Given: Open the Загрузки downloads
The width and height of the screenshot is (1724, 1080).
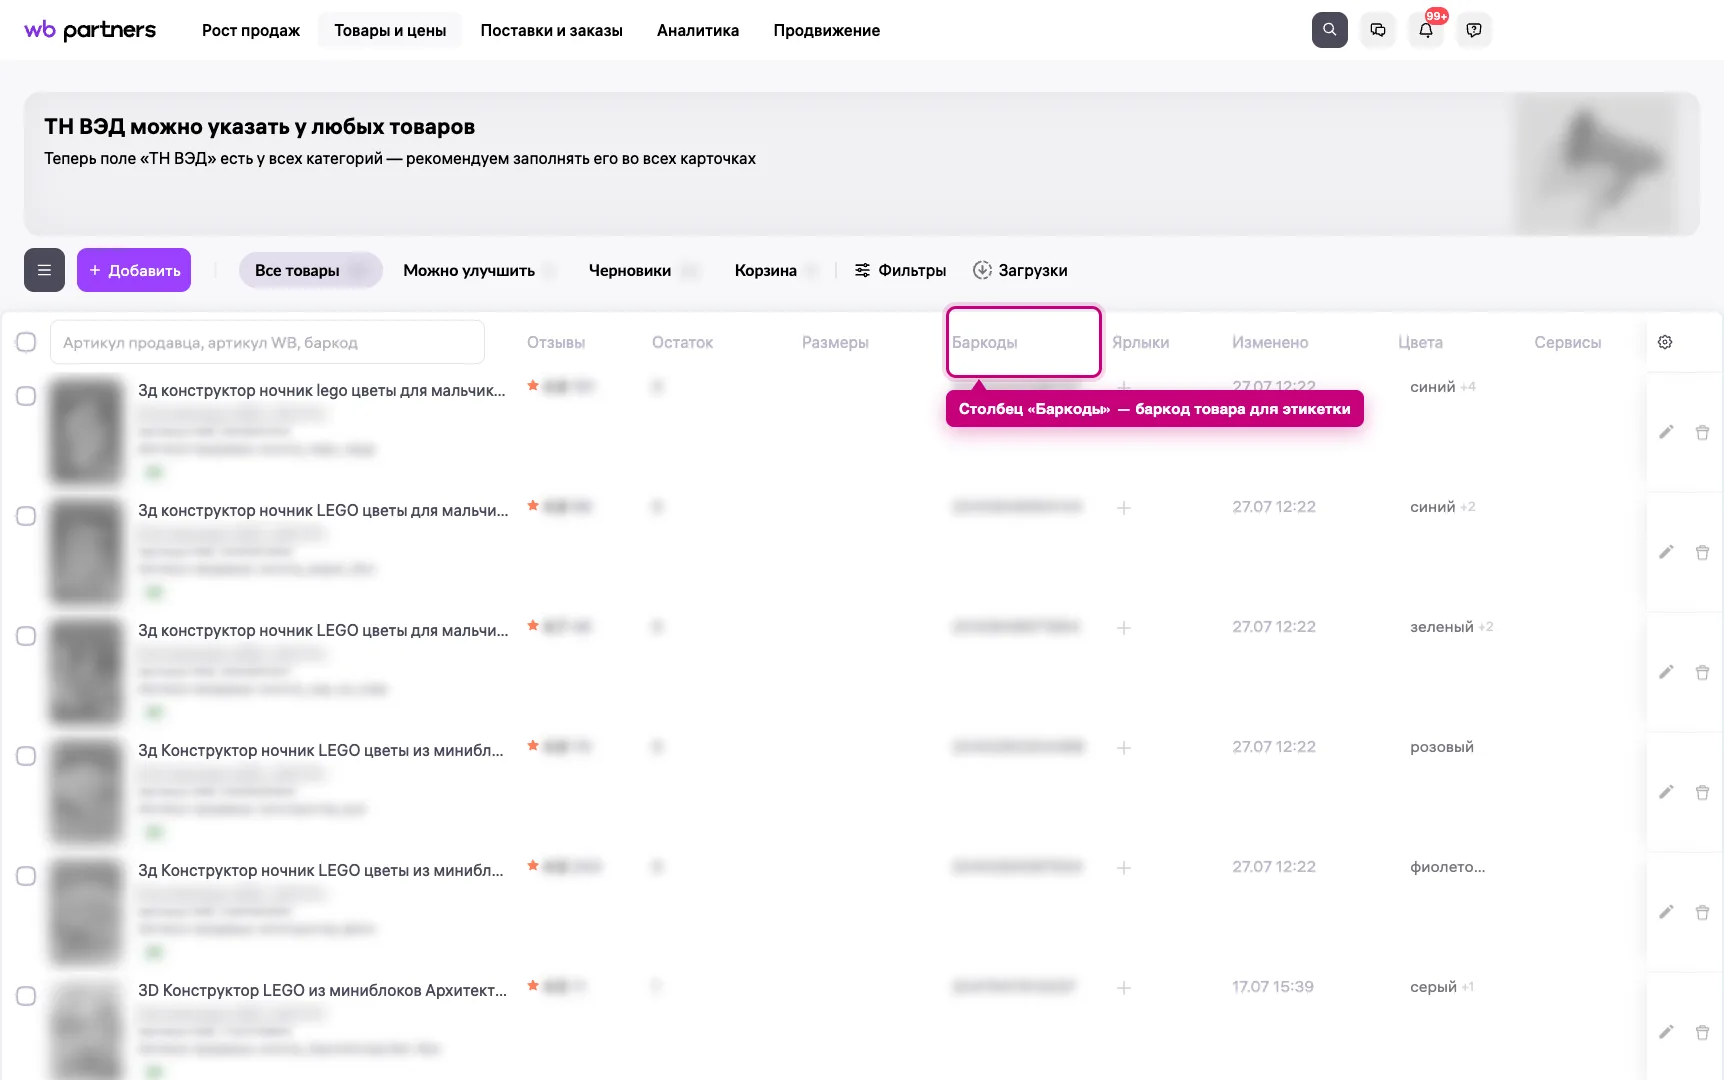Looking at the screenshot, I should coord(1020,270).
